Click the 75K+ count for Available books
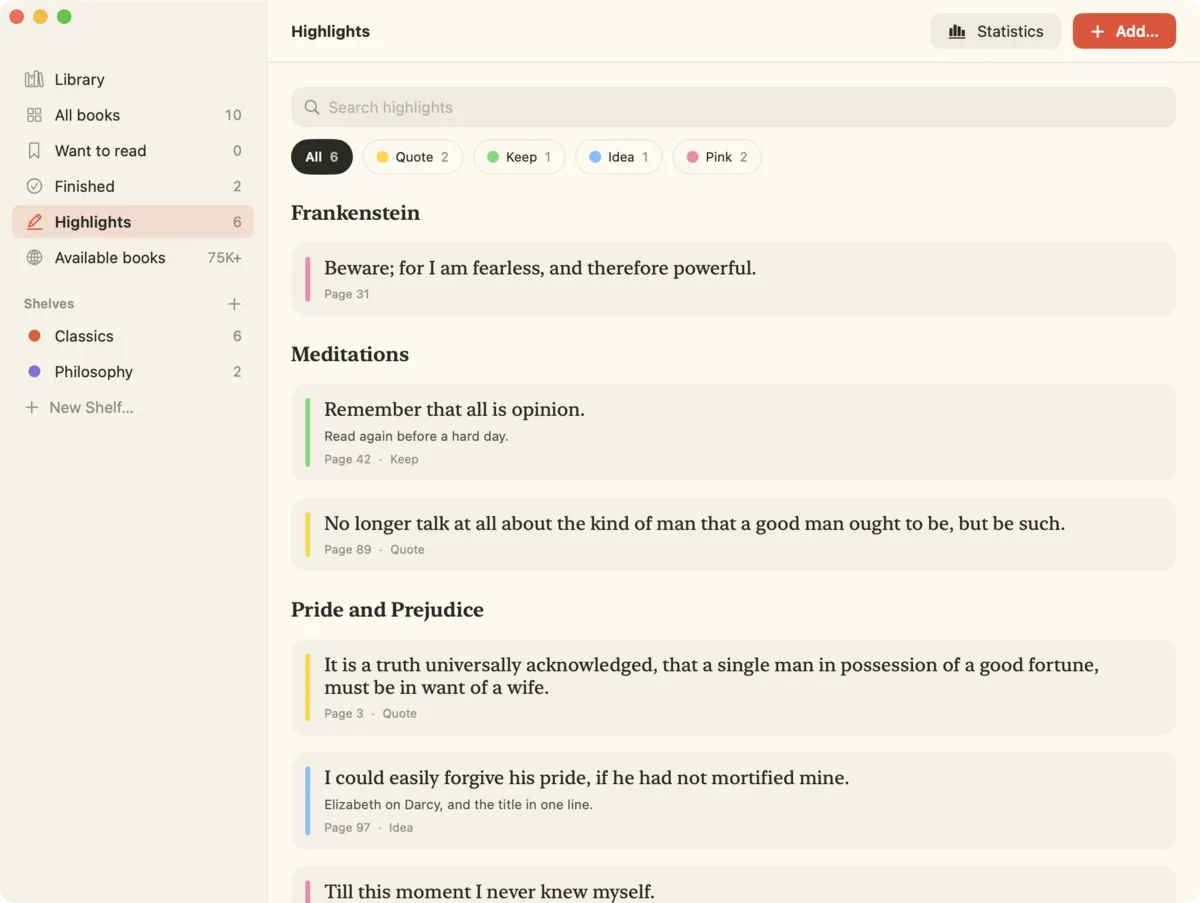Viewport: 1200px width, 903px height. coord(224,258)
